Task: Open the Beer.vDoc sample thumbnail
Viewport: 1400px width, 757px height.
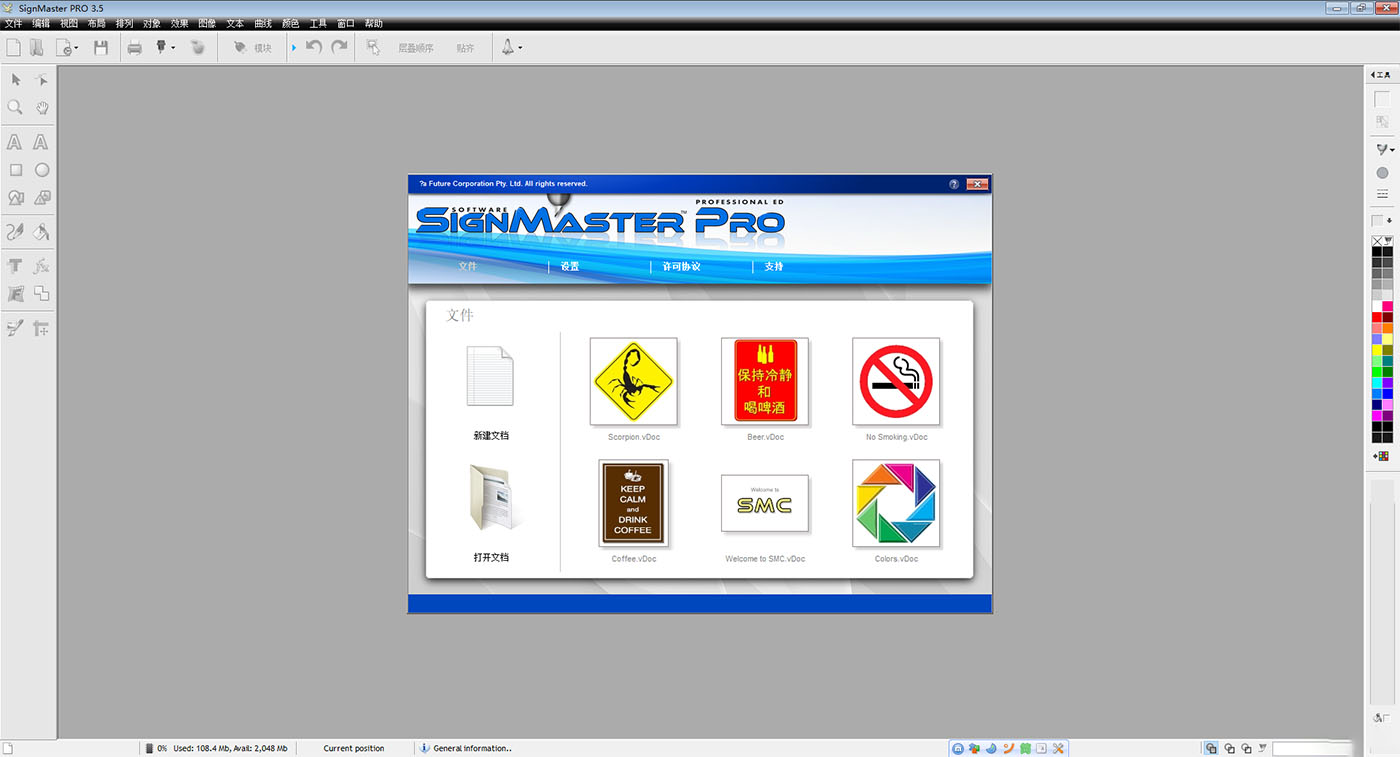Action: tap(765, 382)
